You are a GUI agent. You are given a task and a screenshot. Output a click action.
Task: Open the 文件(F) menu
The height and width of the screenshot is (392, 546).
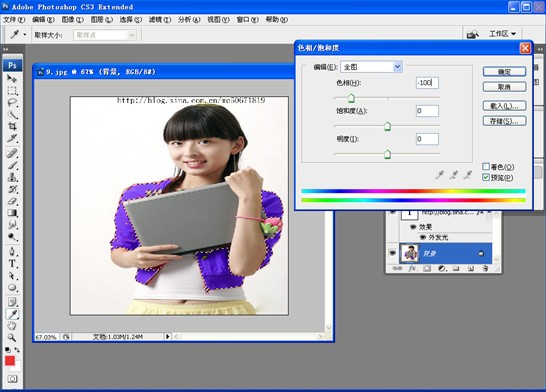(x=14, y=19)
